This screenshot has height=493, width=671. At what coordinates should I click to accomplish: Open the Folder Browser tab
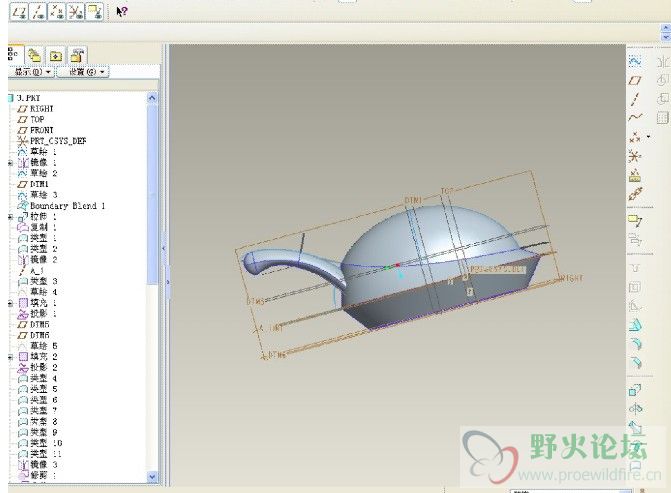[x=35, y=55]
